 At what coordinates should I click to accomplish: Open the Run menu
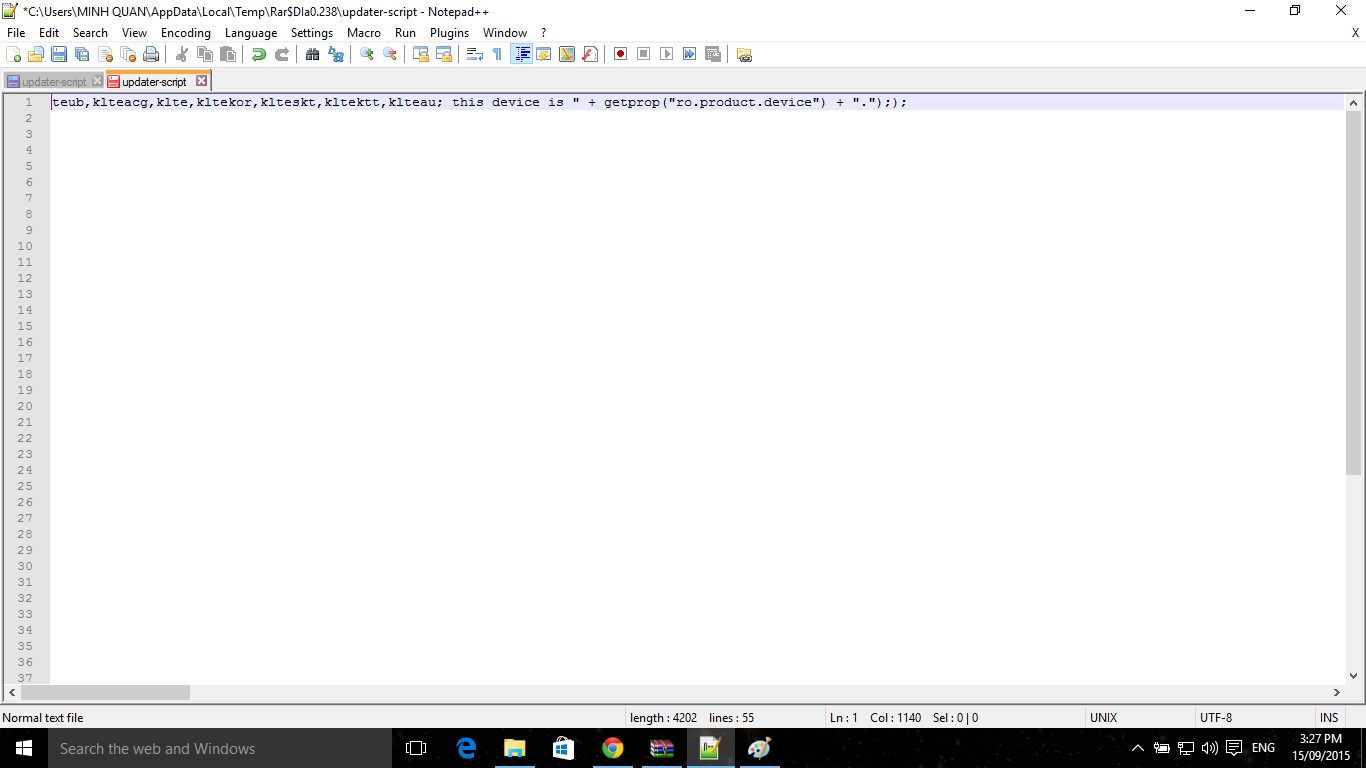point(405,33)
